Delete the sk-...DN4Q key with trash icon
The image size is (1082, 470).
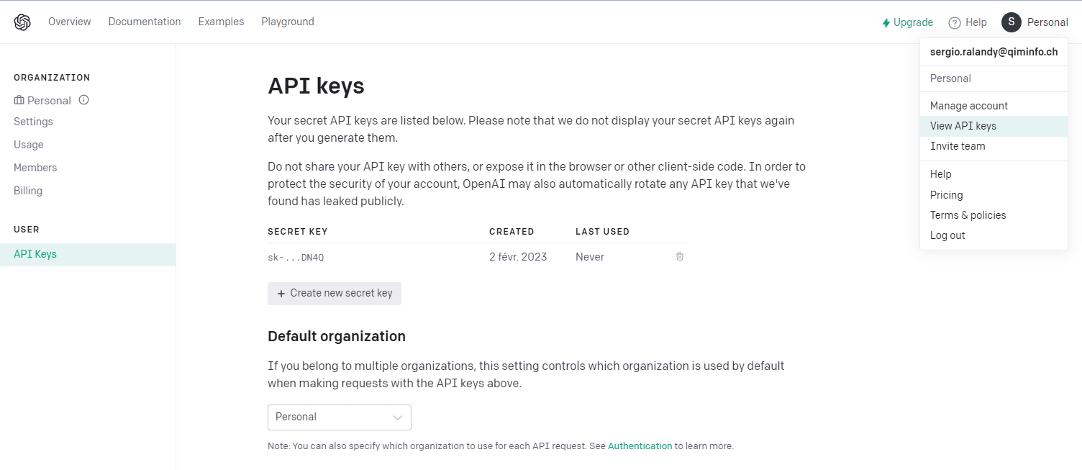680,257
